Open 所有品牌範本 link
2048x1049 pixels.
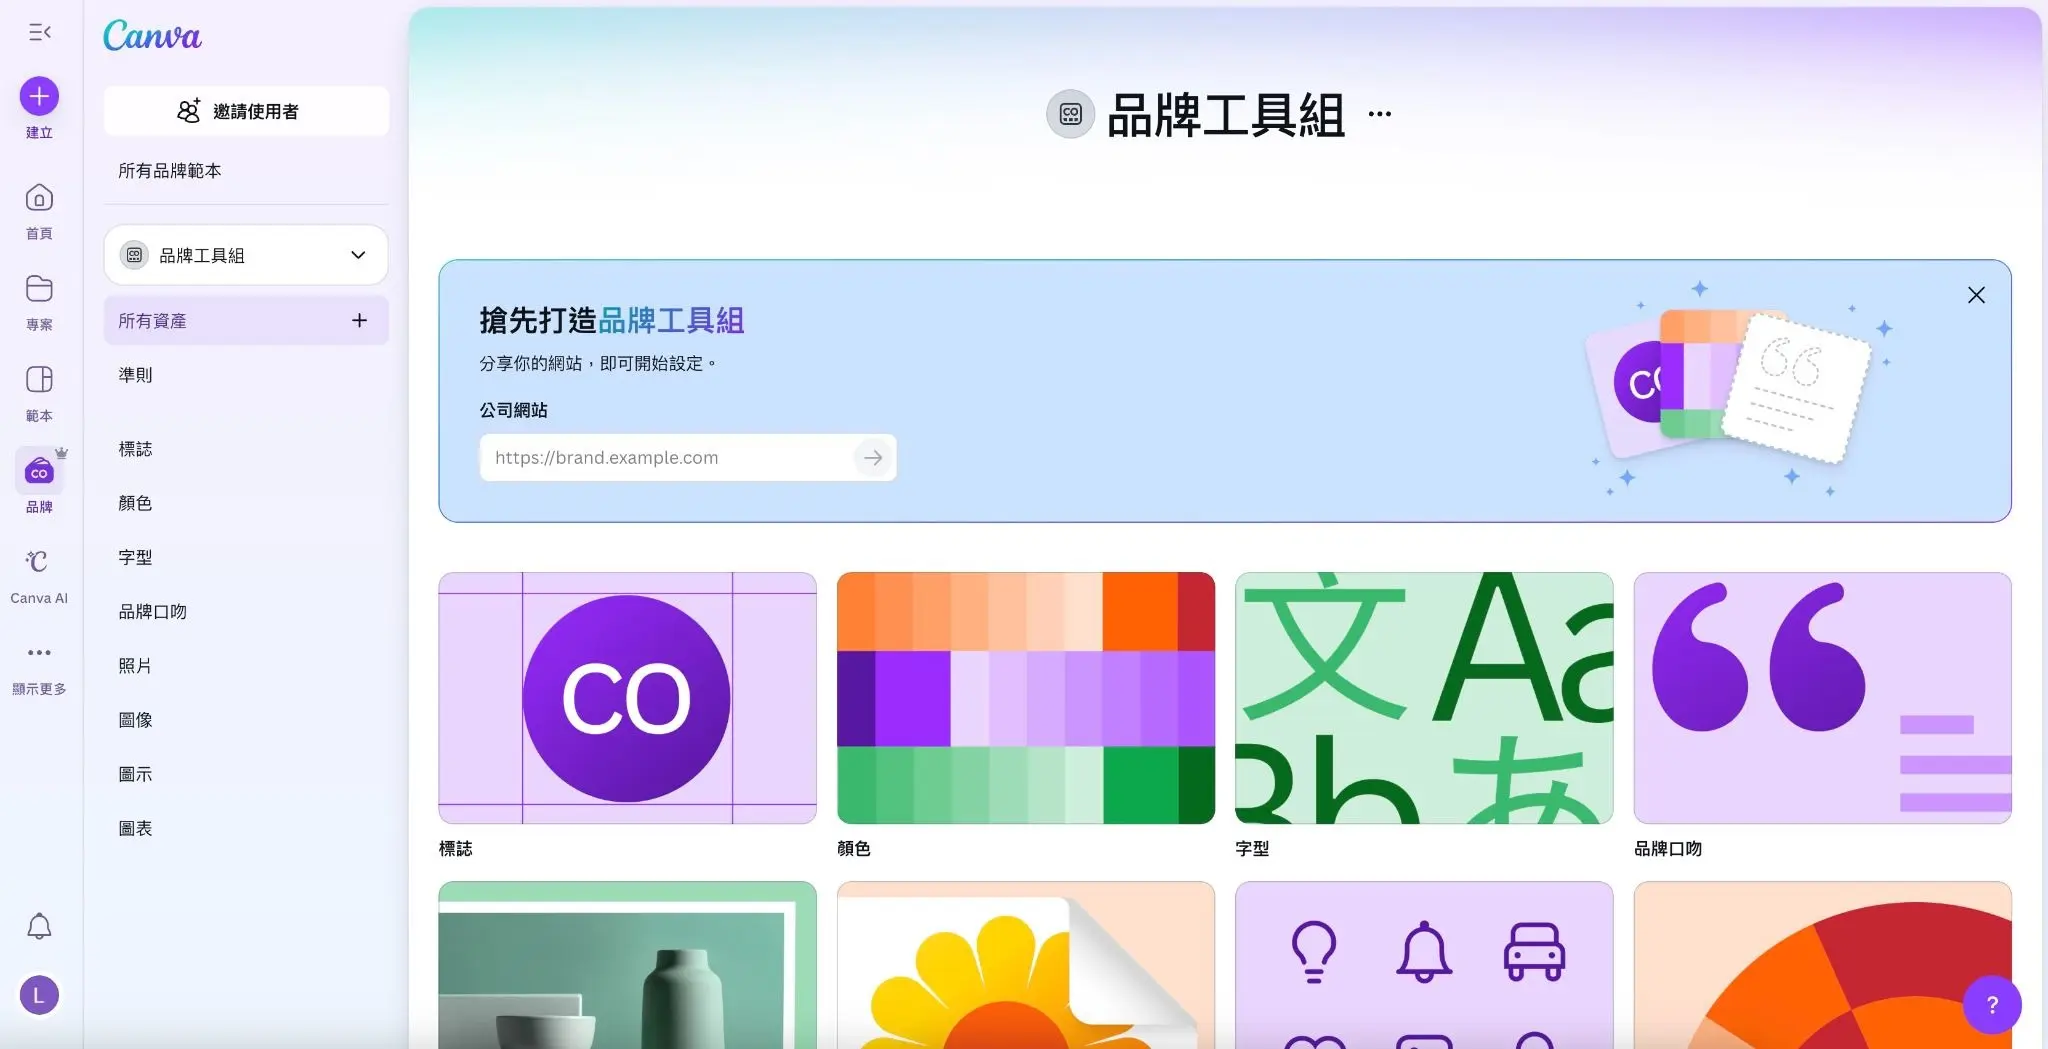170,171
